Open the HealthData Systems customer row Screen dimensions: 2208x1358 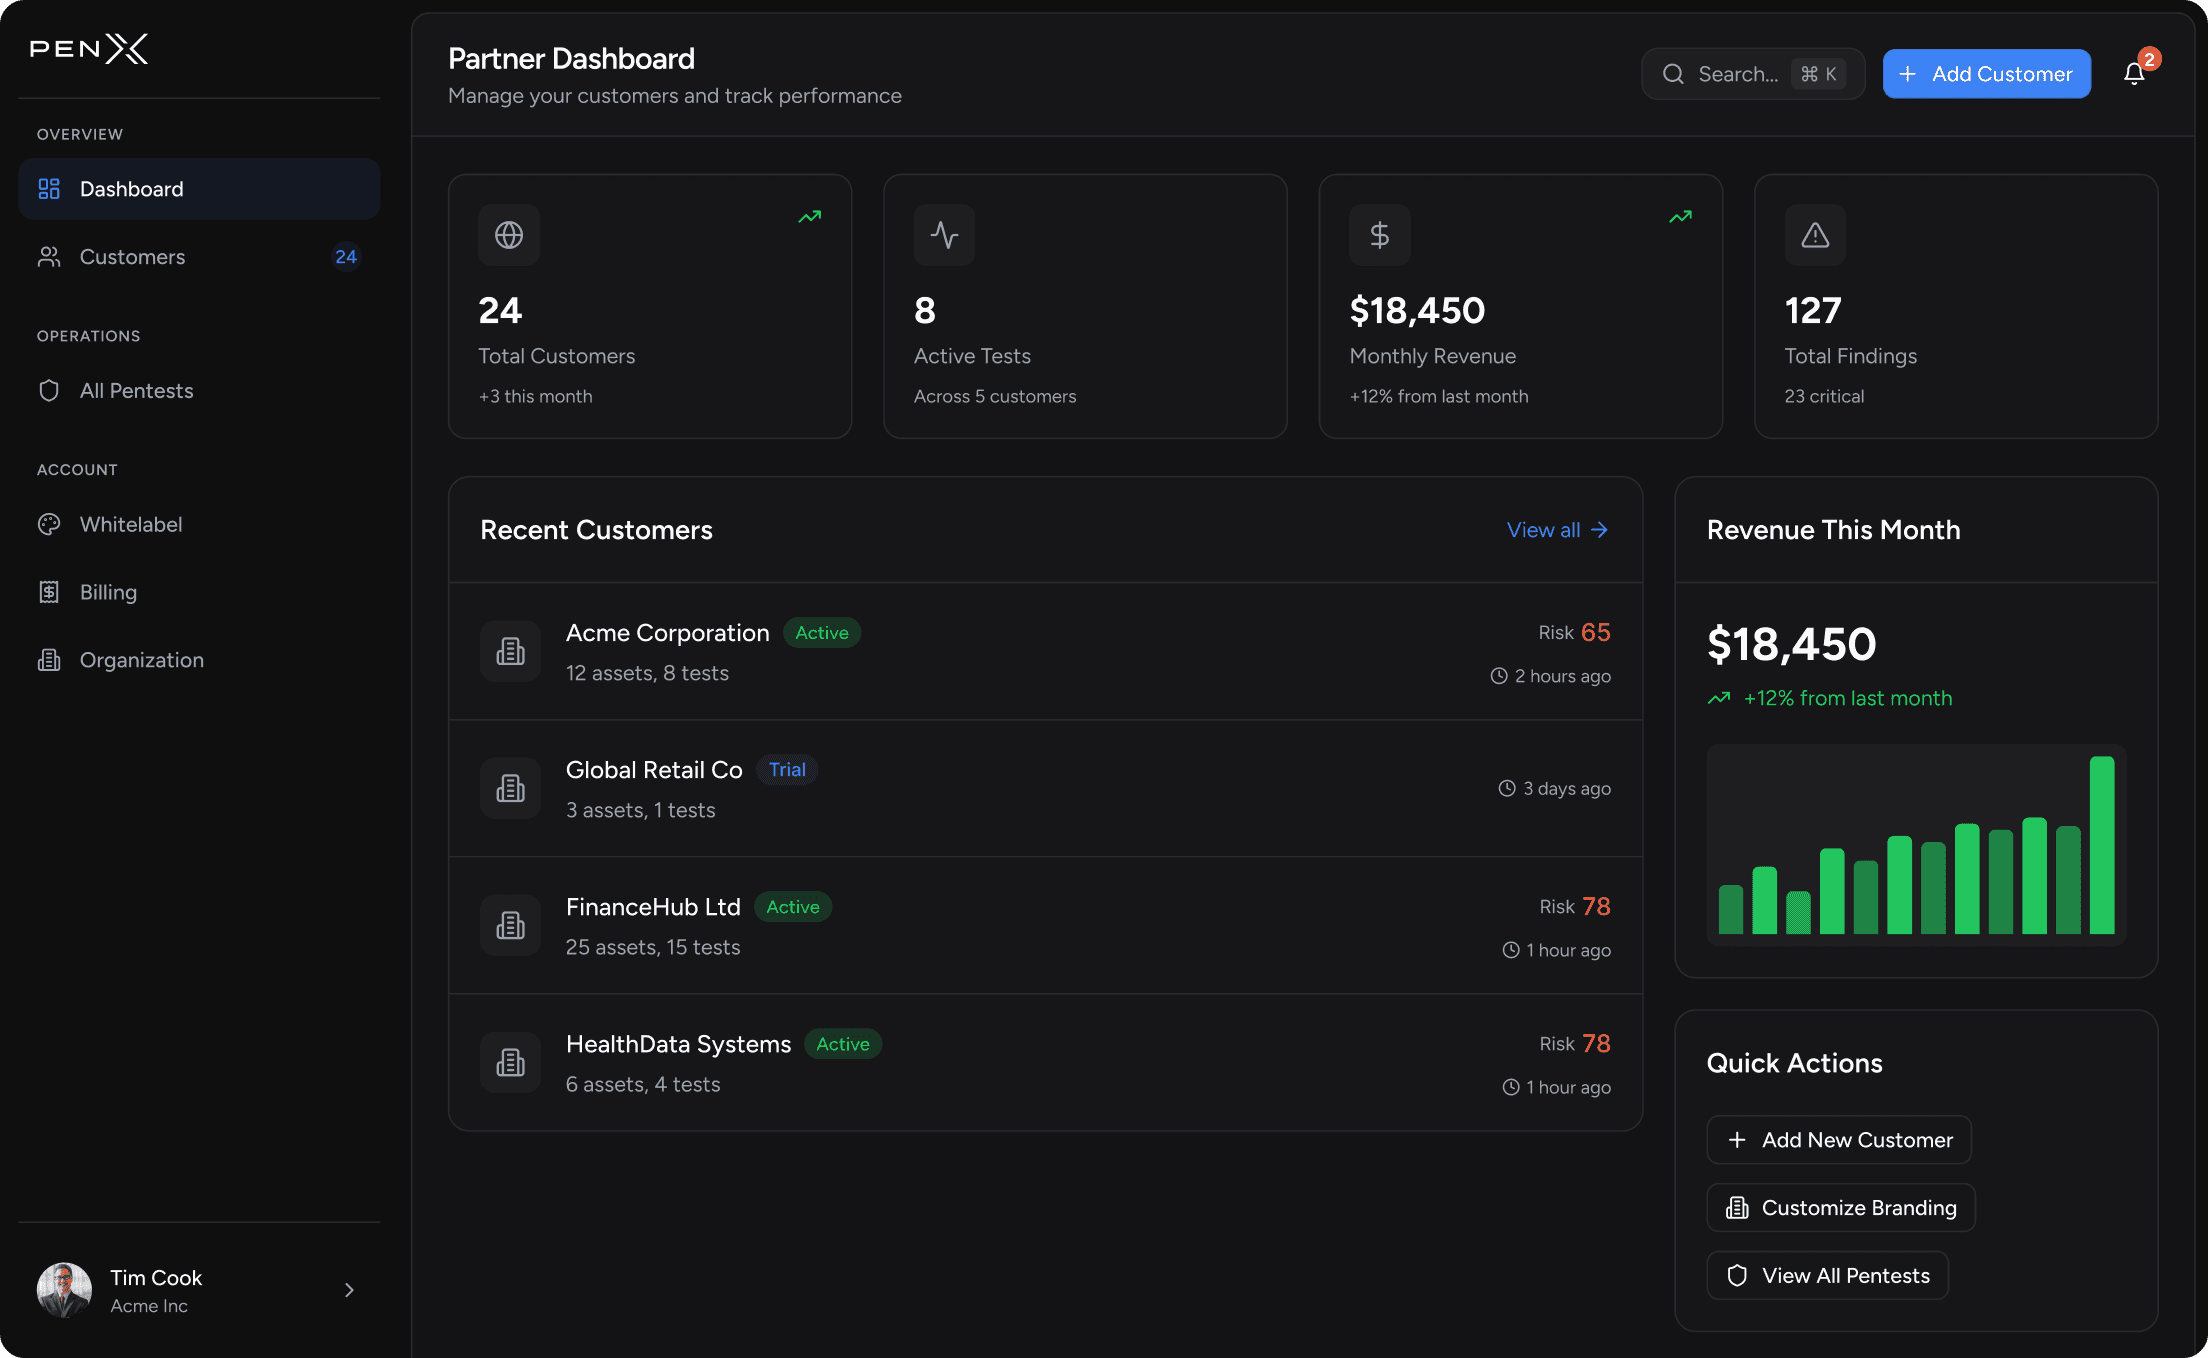coord(1045,1063)
